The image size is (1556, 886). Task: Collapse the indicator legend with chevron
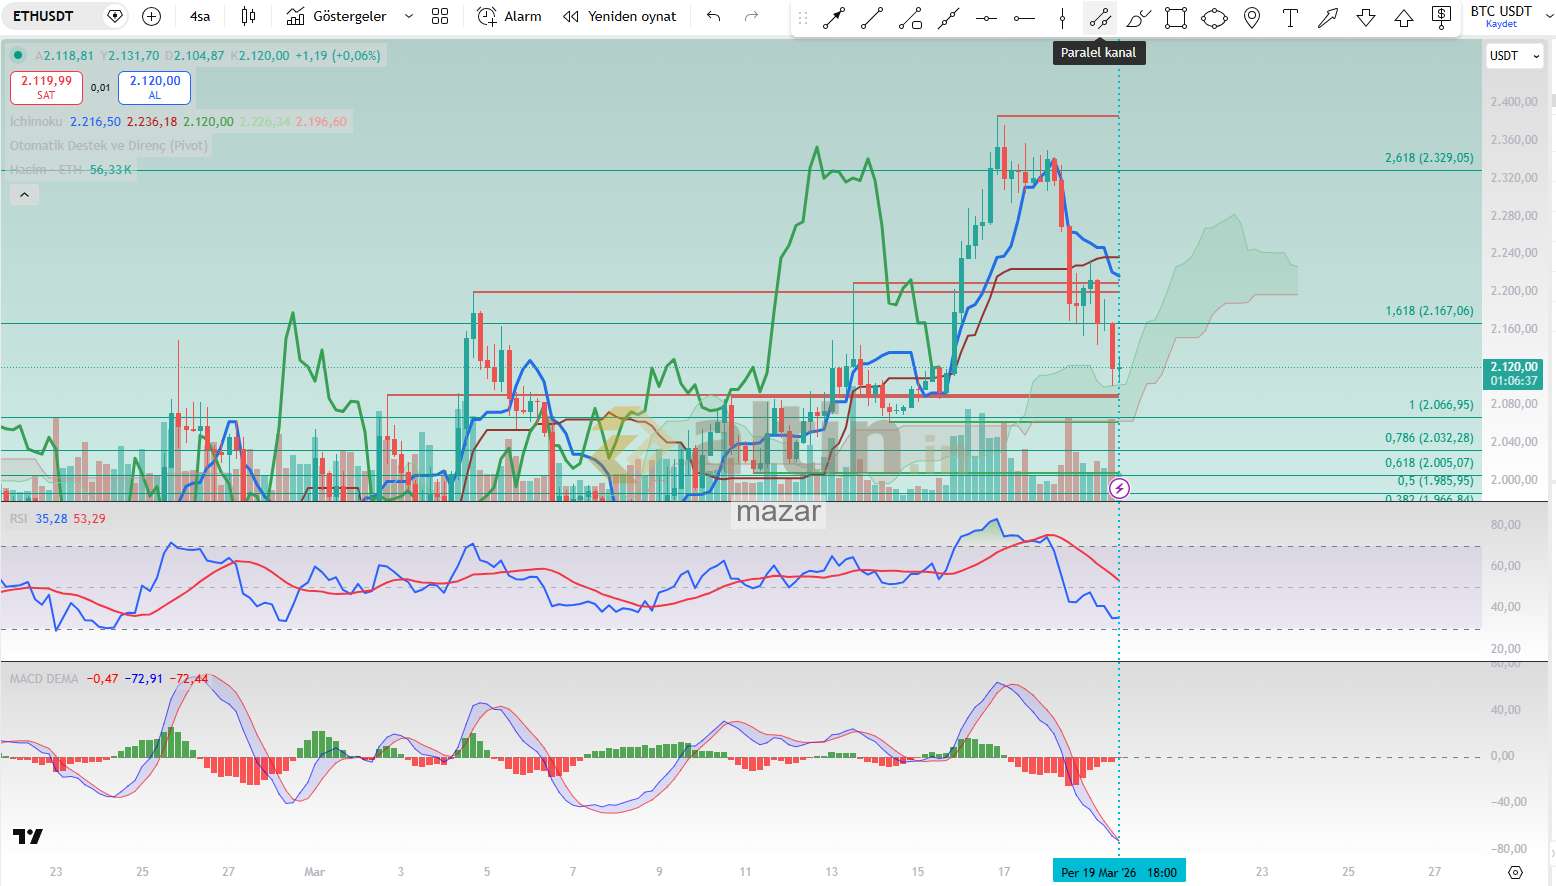point(24,195)
